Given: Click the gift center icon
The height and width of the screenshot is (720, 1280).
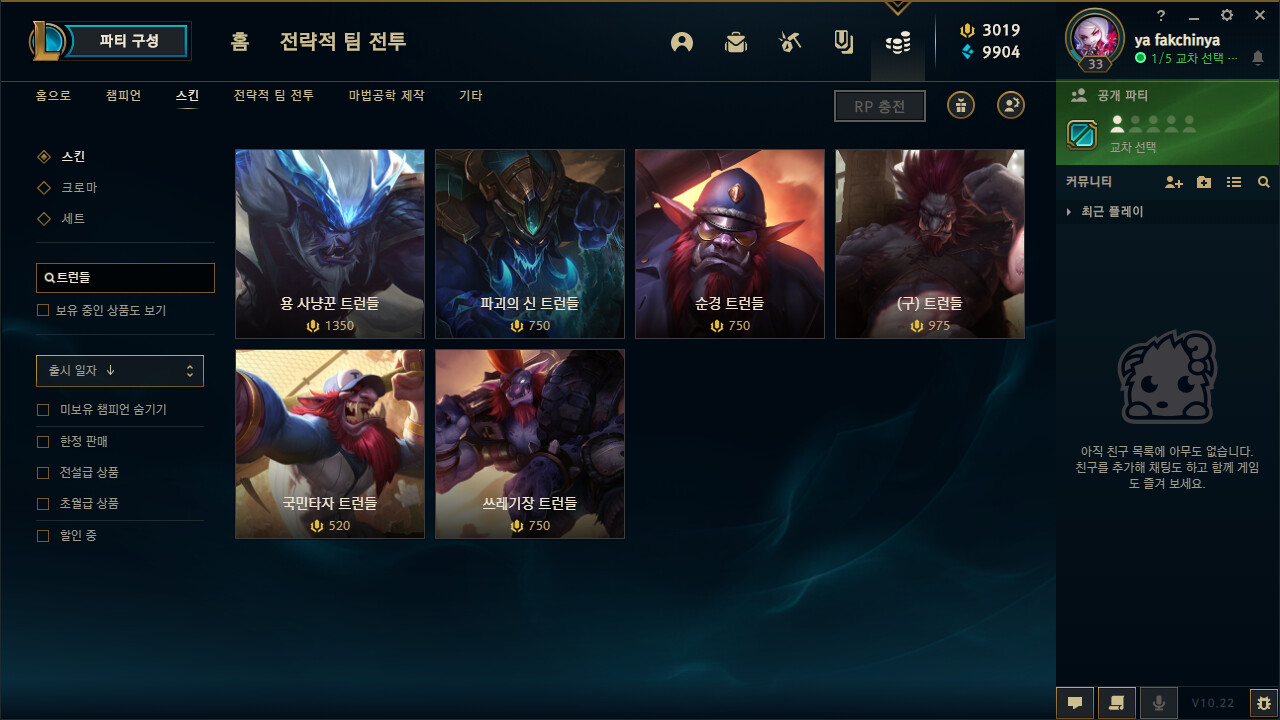Looking at the screenshot, I should (x=961, y=105).
